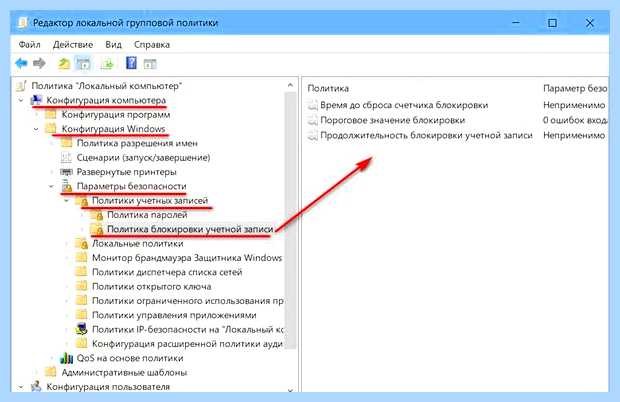Toggle the Show/Hide console tree icon
The image size is (620, 402).
[x=83, y=63]
